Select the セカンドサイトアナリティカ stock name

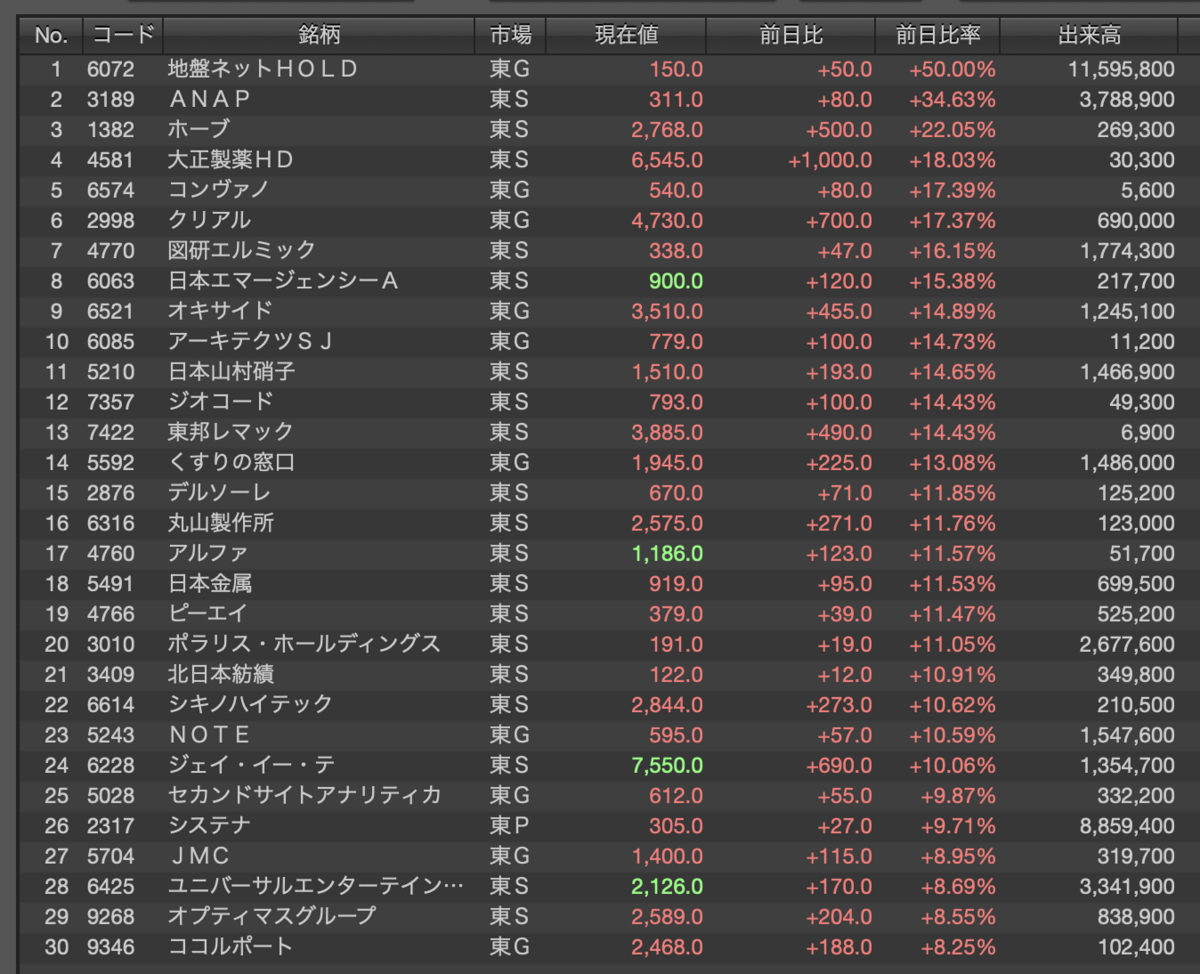click(304, 795)
